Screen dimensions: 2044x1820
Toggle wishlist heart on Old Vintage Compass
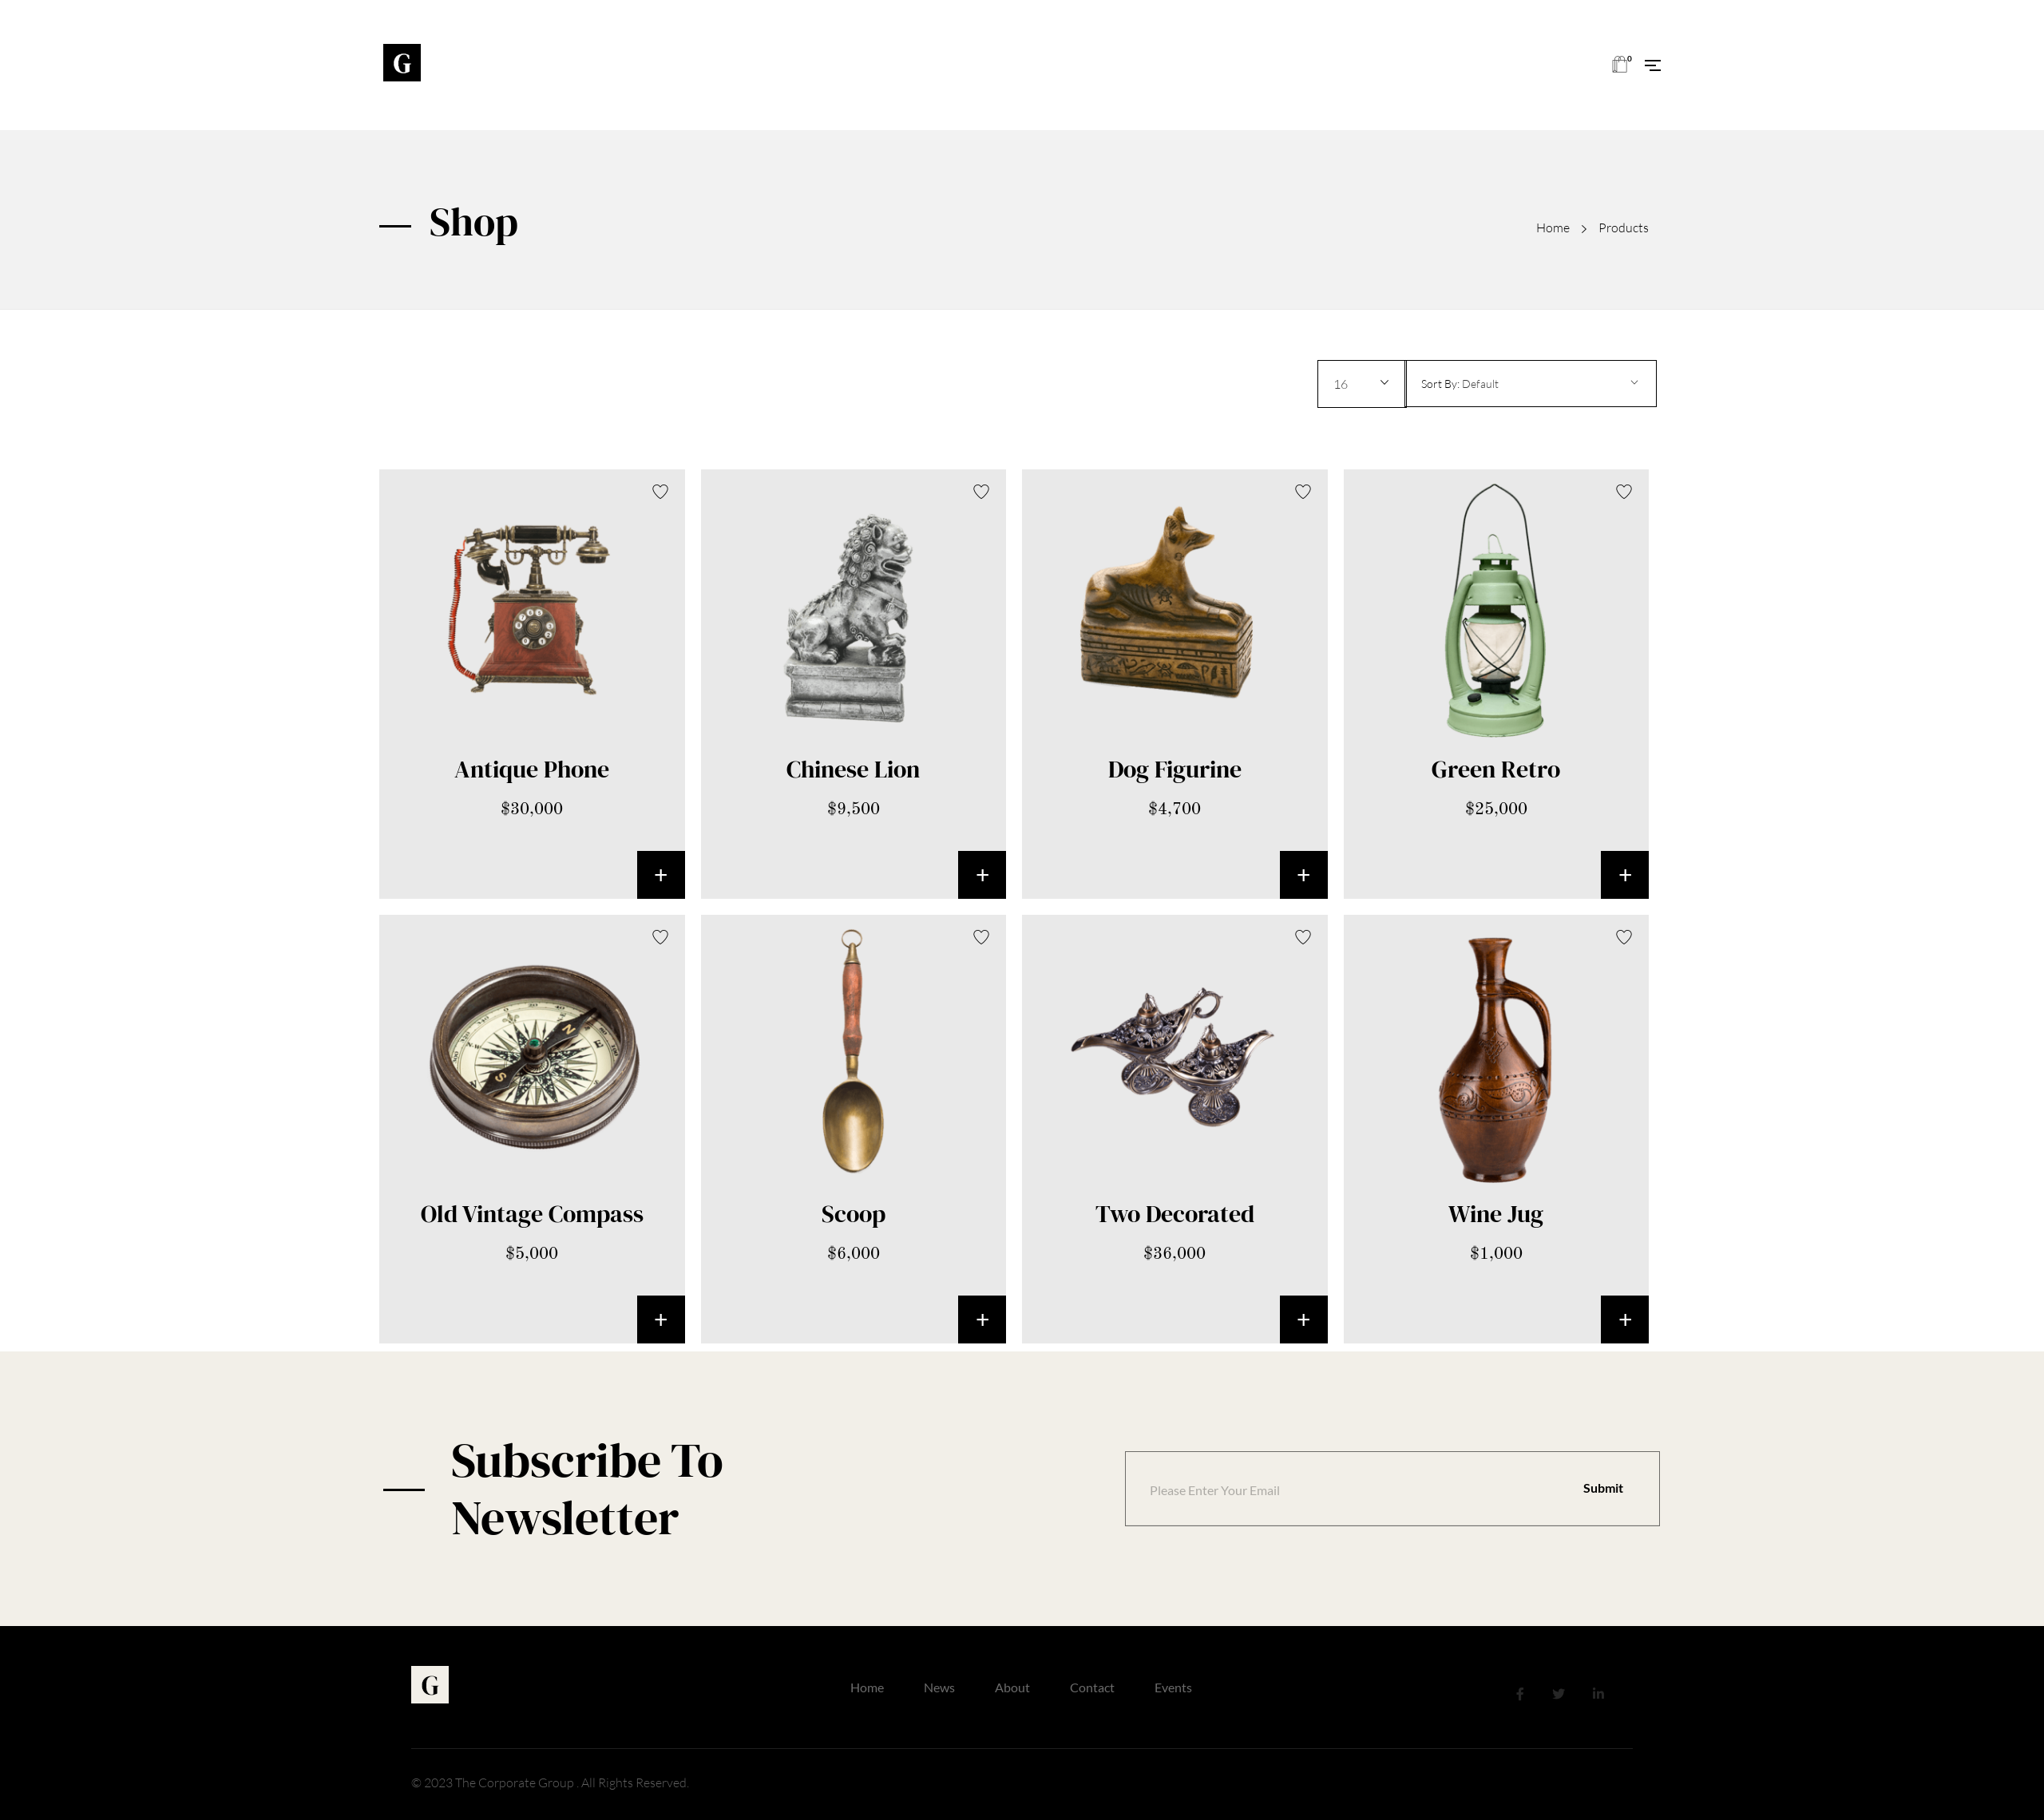[x=660, y=937]
